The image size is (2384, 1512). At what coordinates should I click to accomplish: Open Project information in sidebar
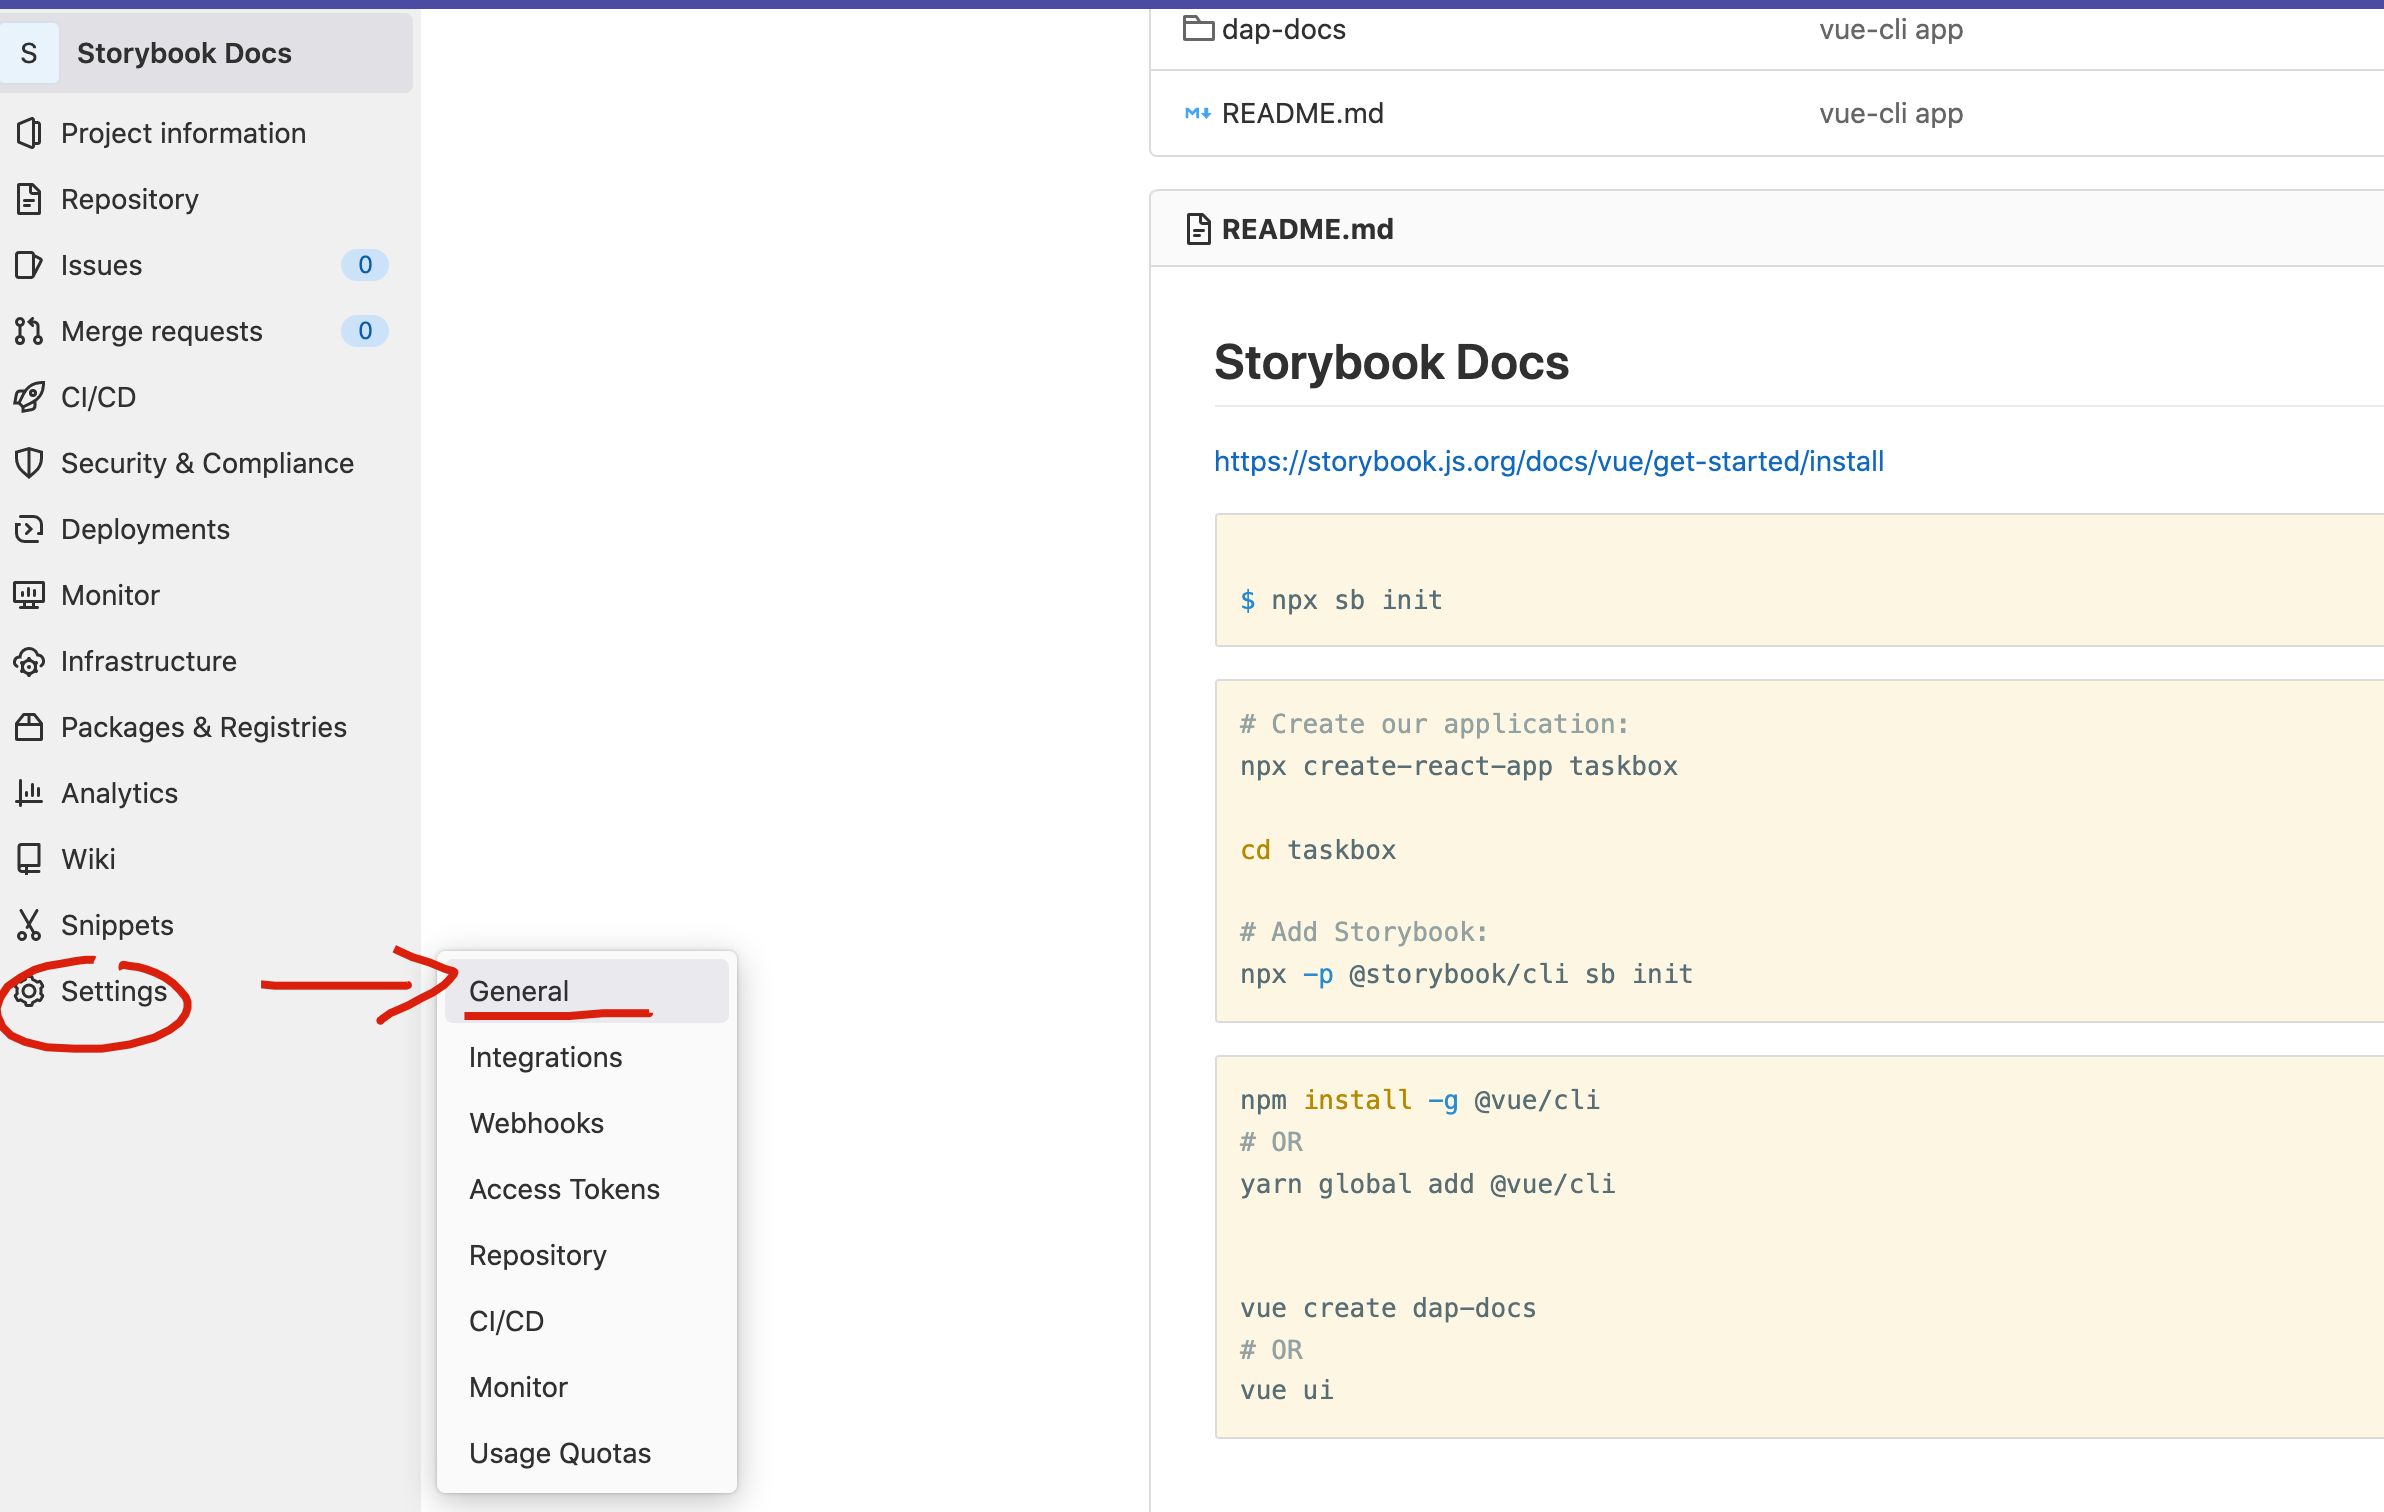point(183,133)
